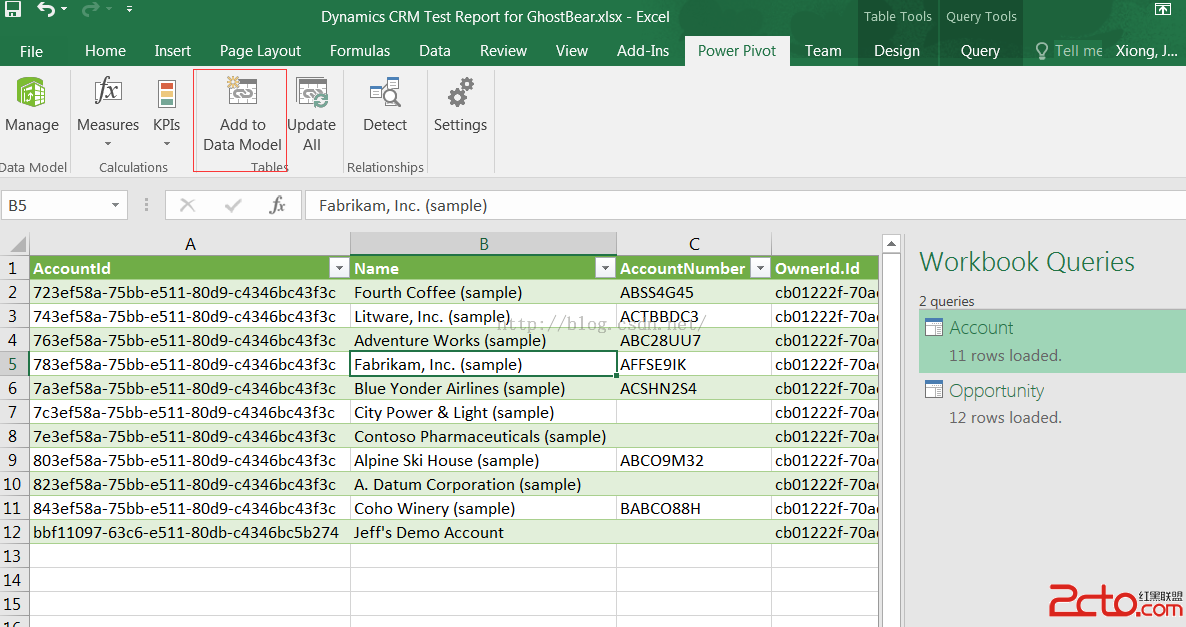Viewport: 1186px width, 627px height.
Task: Click cell Alpine Ski House (sample)
Action: pyautogui.click(x=483, y=460)
